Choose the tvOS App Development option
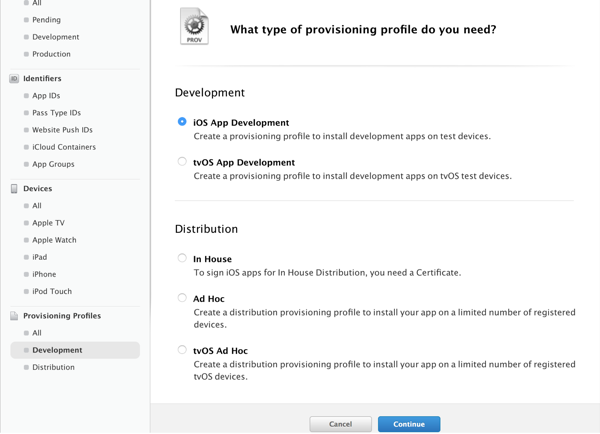This screenshot has width=600, height=434. [182, 161]
